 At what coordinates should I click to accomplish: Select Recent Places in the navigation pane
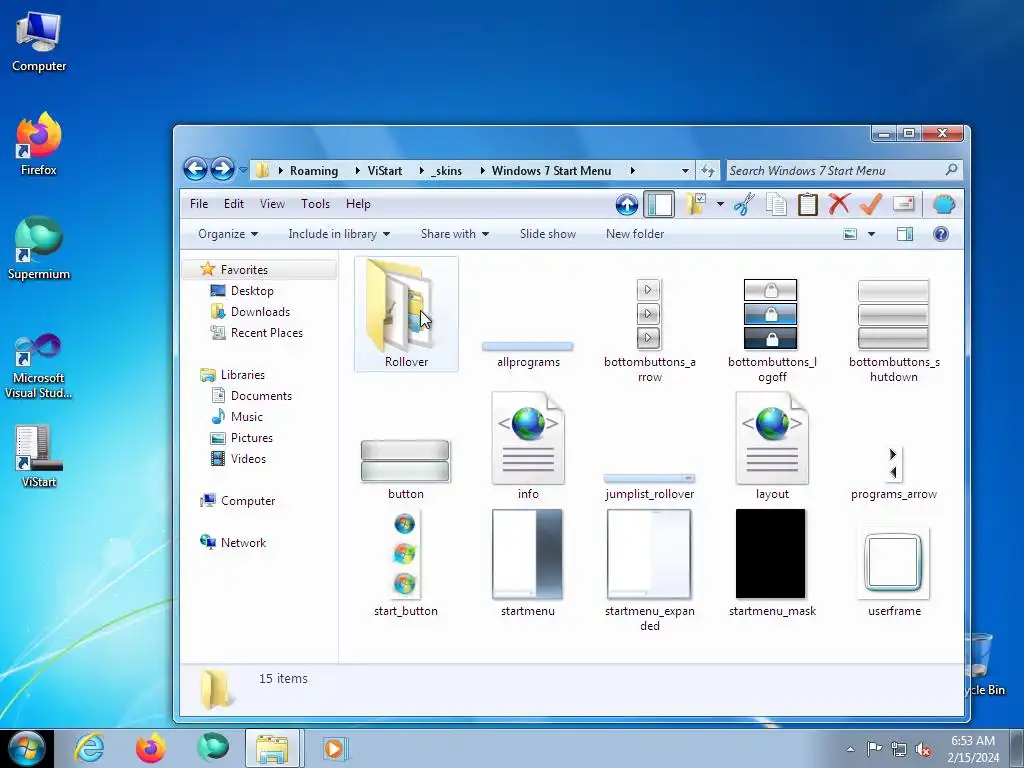266,332
